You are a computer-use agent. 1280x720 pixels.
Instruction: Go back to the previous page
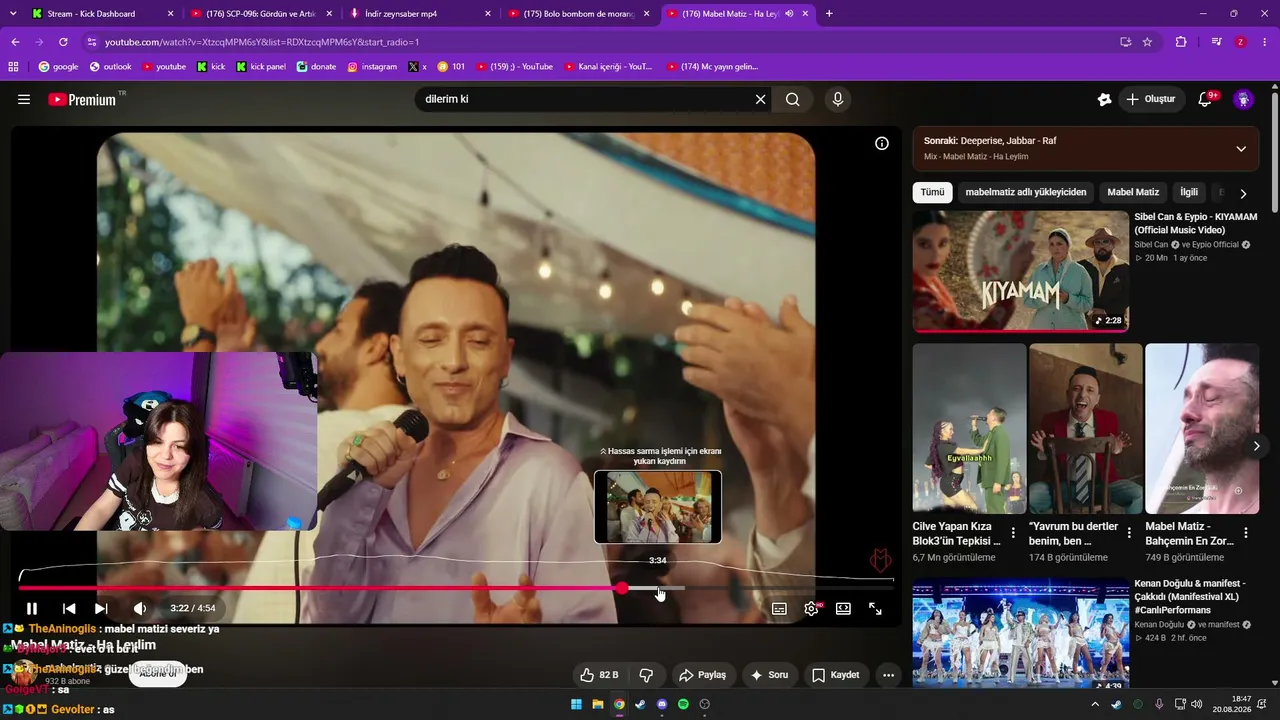tap(15, 42)
